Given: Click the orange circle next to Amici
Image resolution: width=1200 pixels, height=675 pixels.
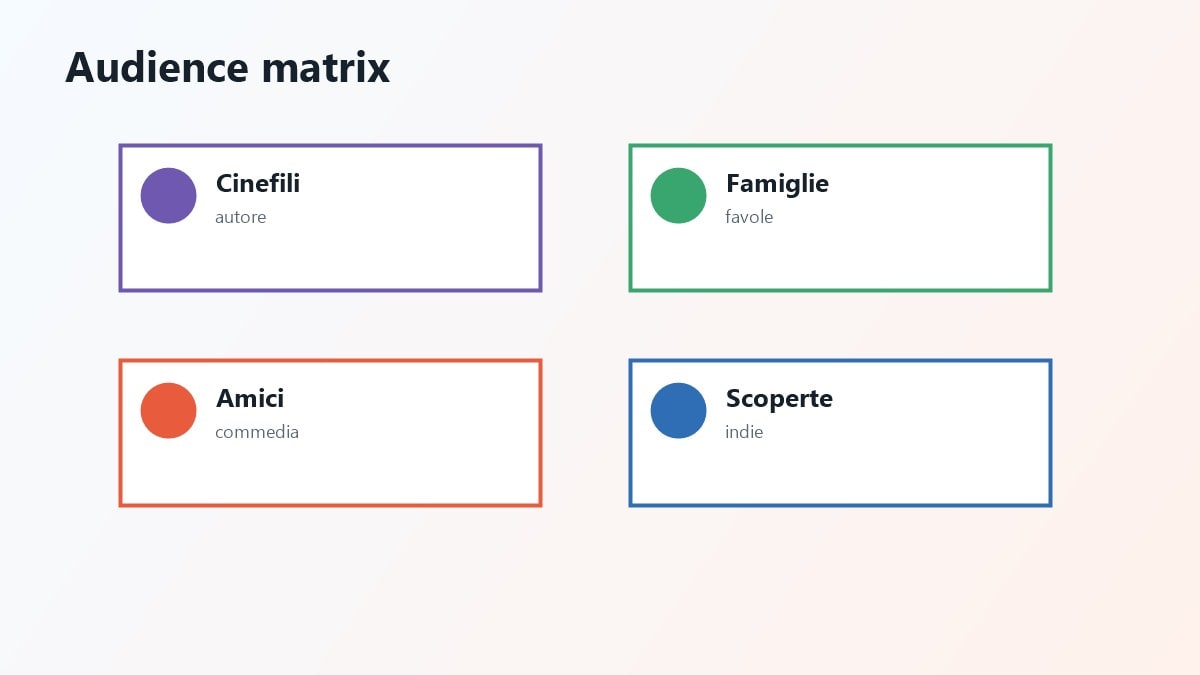Looking at the screenshot, I should [168, 411].
